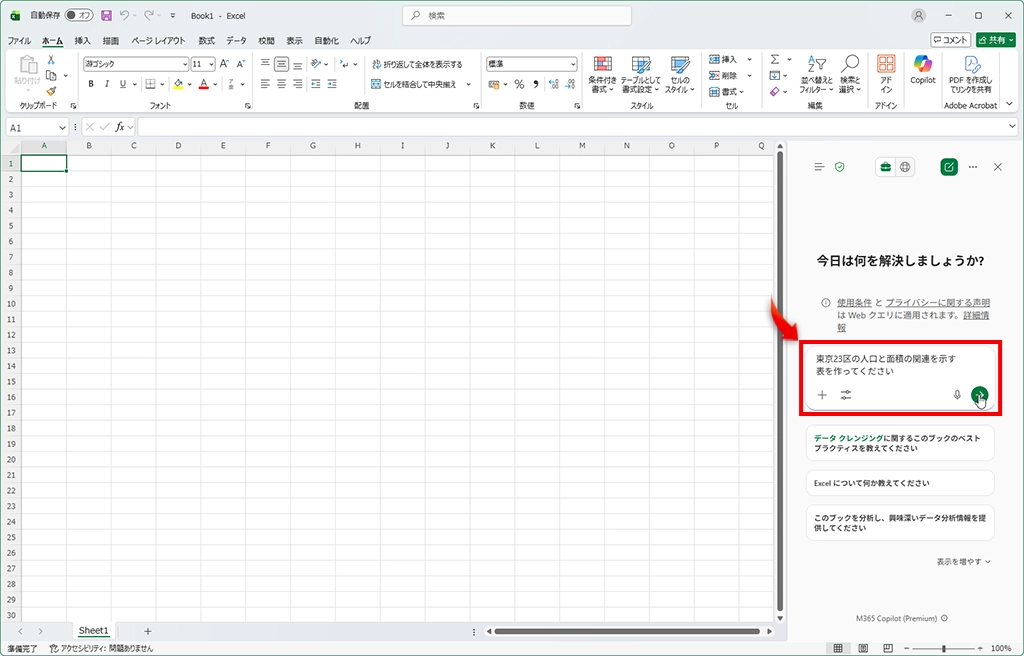Open the number format 標準 dropdown
The height and width of the screenshot is (656, 1024).
click(572, 64)
